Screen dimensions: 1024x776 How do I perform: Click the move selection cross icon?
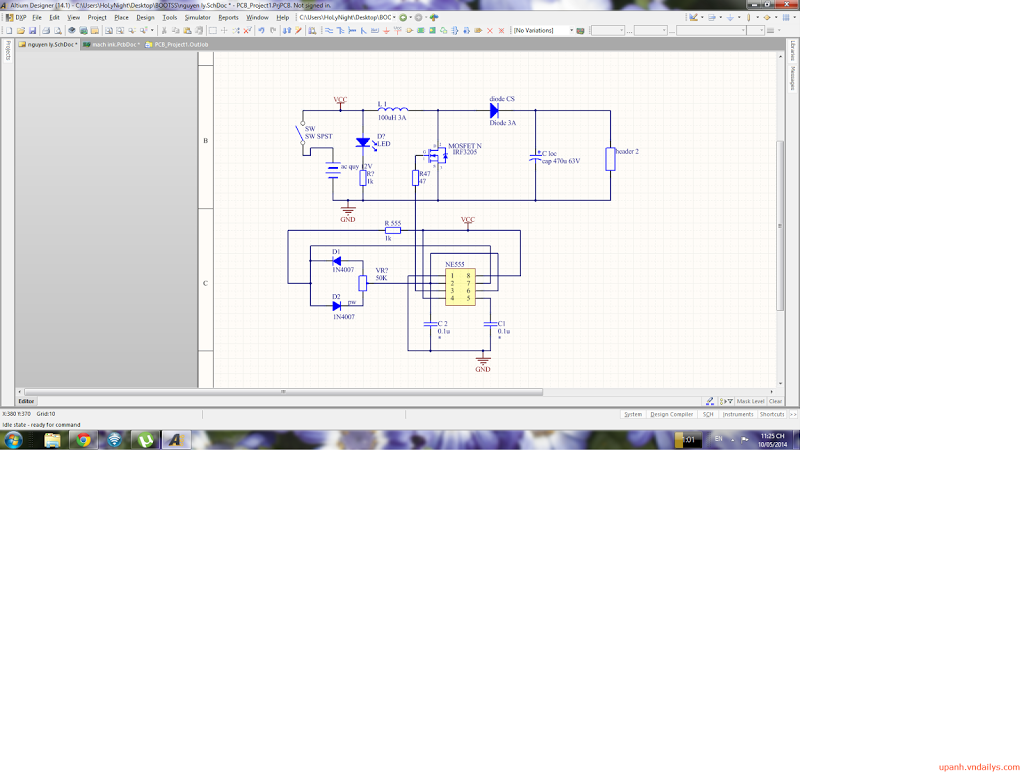[224, 31]
